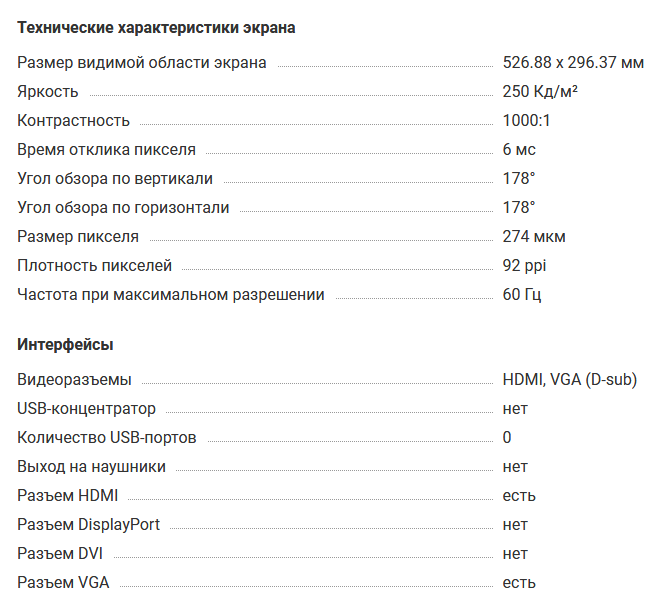
Task: Click the "Плотность пикселей" label
Action: click(x=95, y=266)
